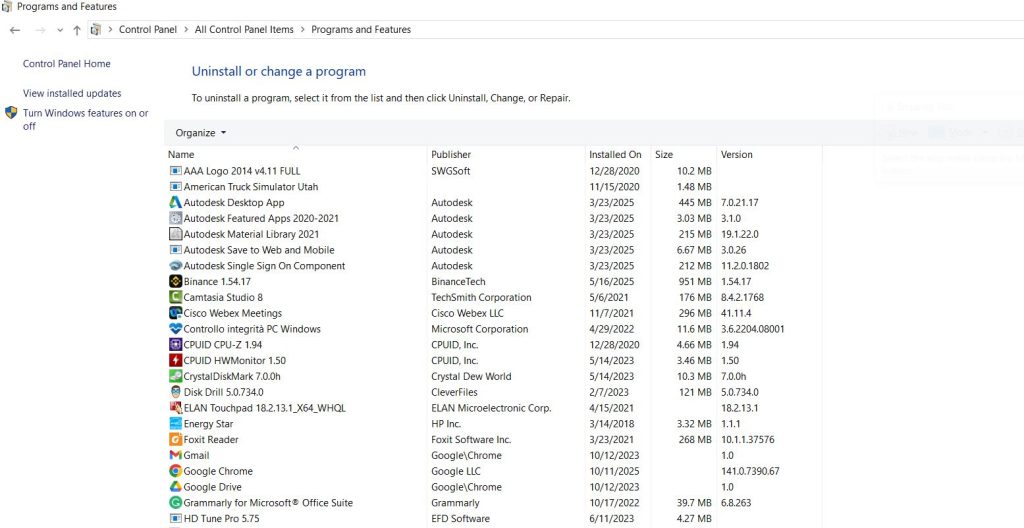Screen dimensions: 1024x528
Task: Expand the chevron after Control Panel breadcrumb
Action: point(186,30)
